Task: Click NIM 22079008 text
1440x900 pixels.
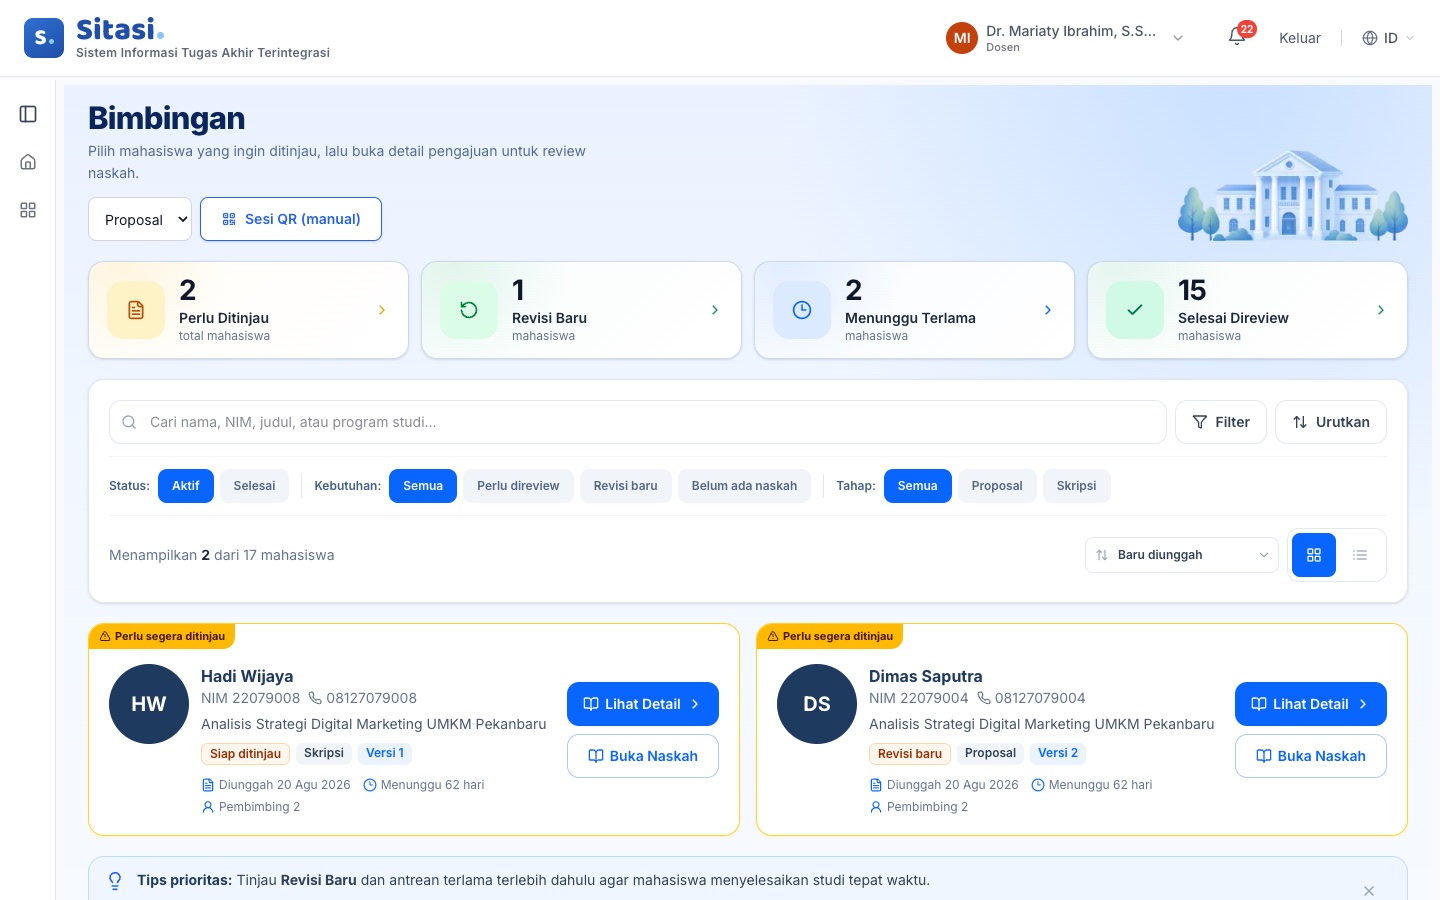Action: (251, 698)
